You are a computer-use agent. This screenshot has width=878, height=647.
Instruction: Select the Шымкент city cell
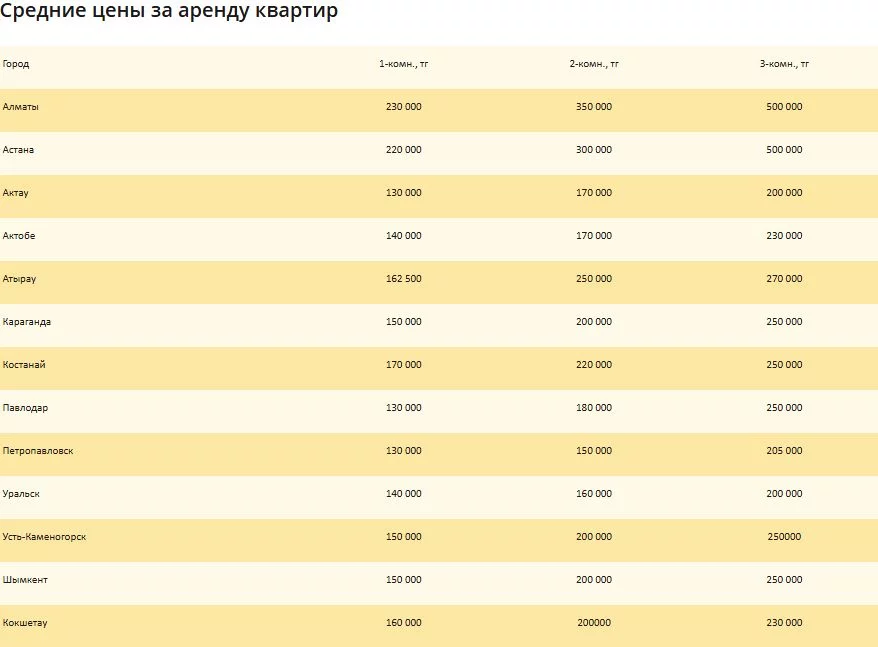[25, 580]
